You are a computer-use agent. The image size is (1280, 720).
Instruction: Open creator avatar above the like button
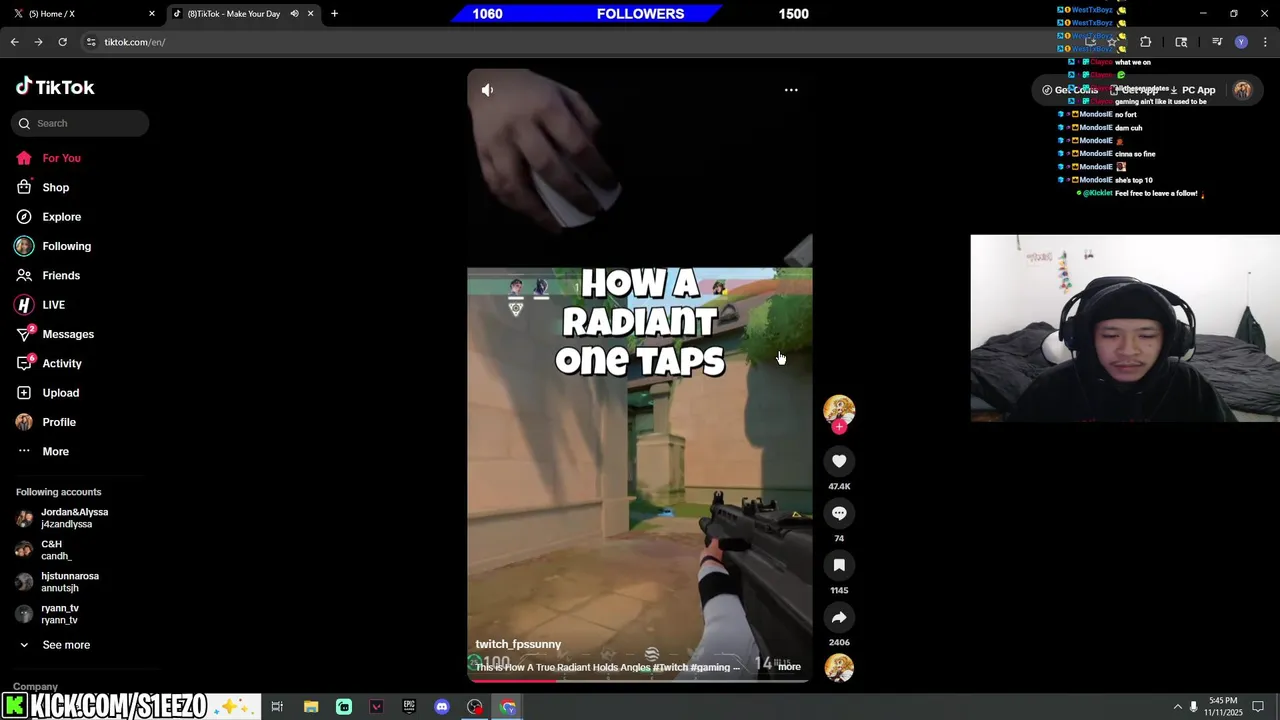click(839, 409)
